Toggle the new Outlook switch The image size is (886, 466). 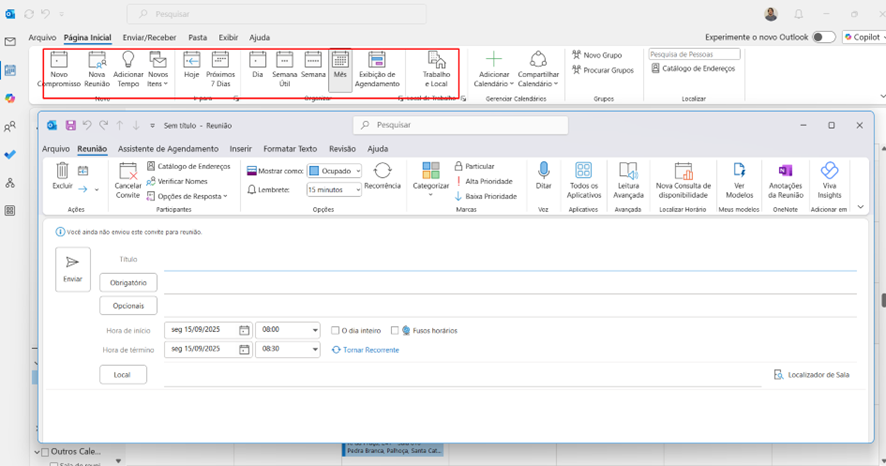pos(824,37)
